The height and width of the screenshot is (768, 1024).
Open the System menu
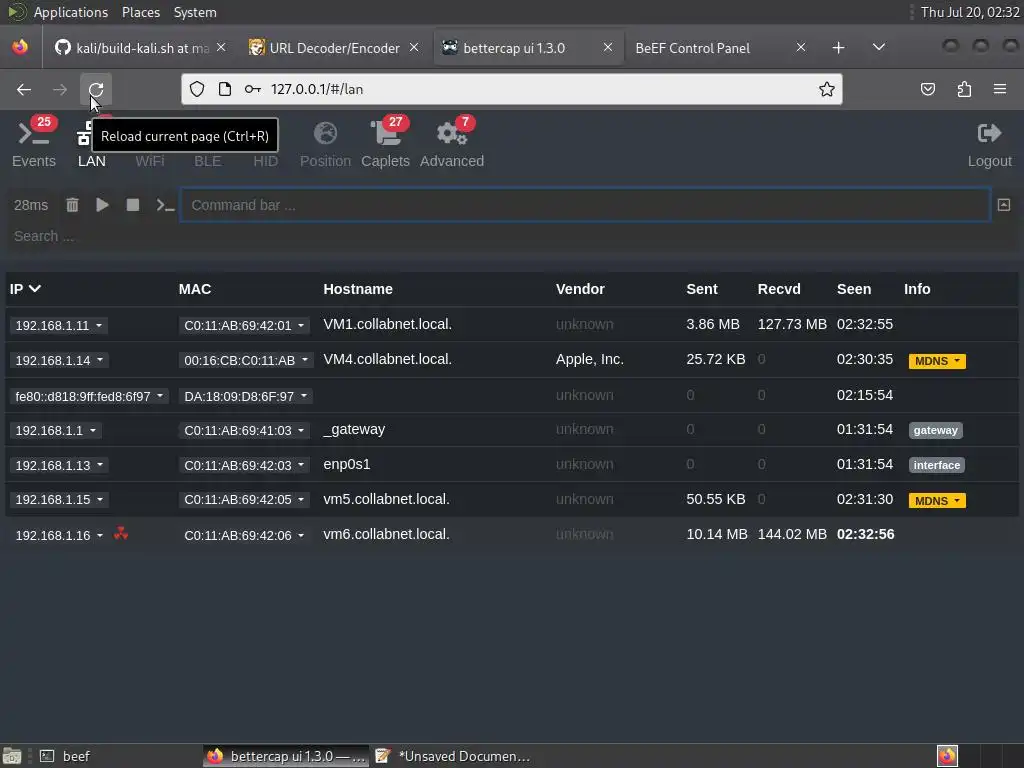(x=195, y=12)
